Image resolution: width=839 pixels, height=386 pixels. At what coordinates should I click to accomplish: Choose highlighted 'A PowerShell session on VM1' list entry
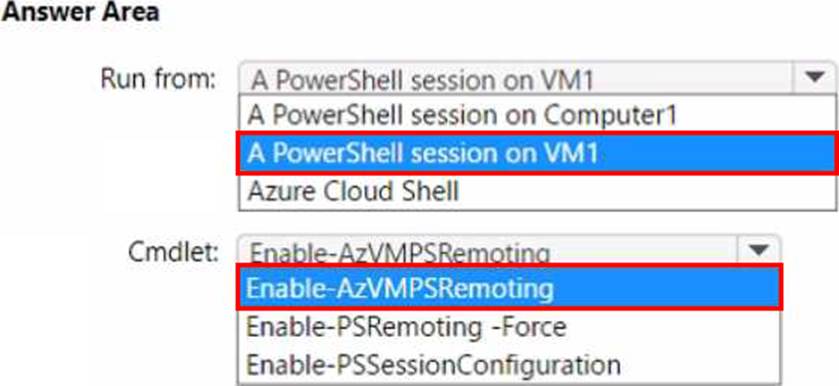[537, 153]
